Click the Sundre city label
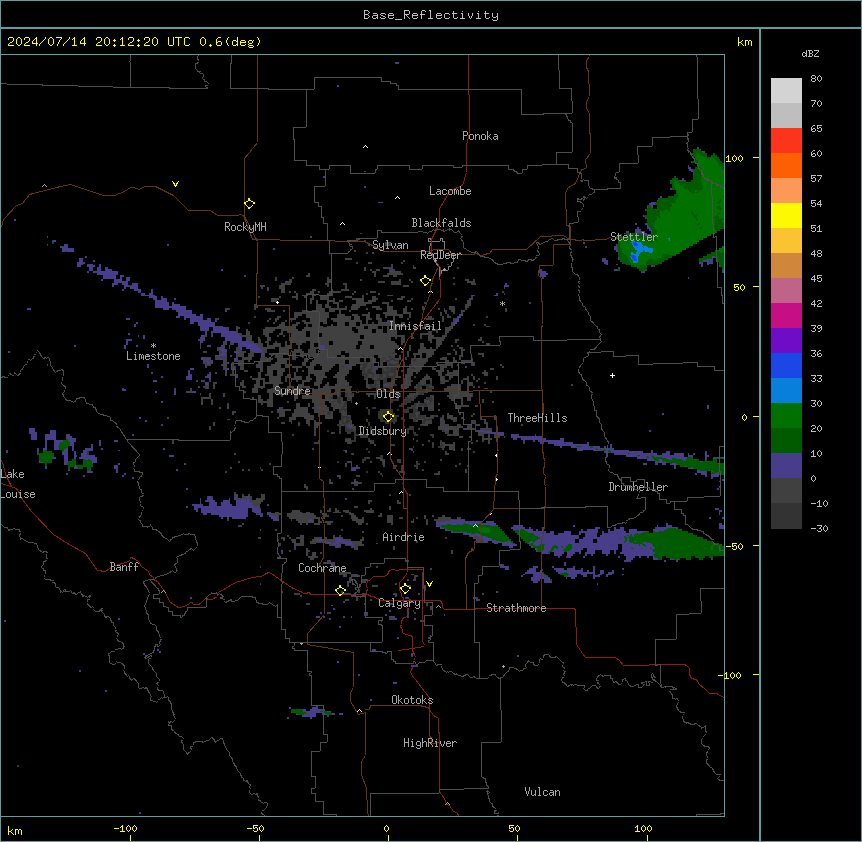The width and height of the screenshot is (862, 842). click(x=292, y=391)
